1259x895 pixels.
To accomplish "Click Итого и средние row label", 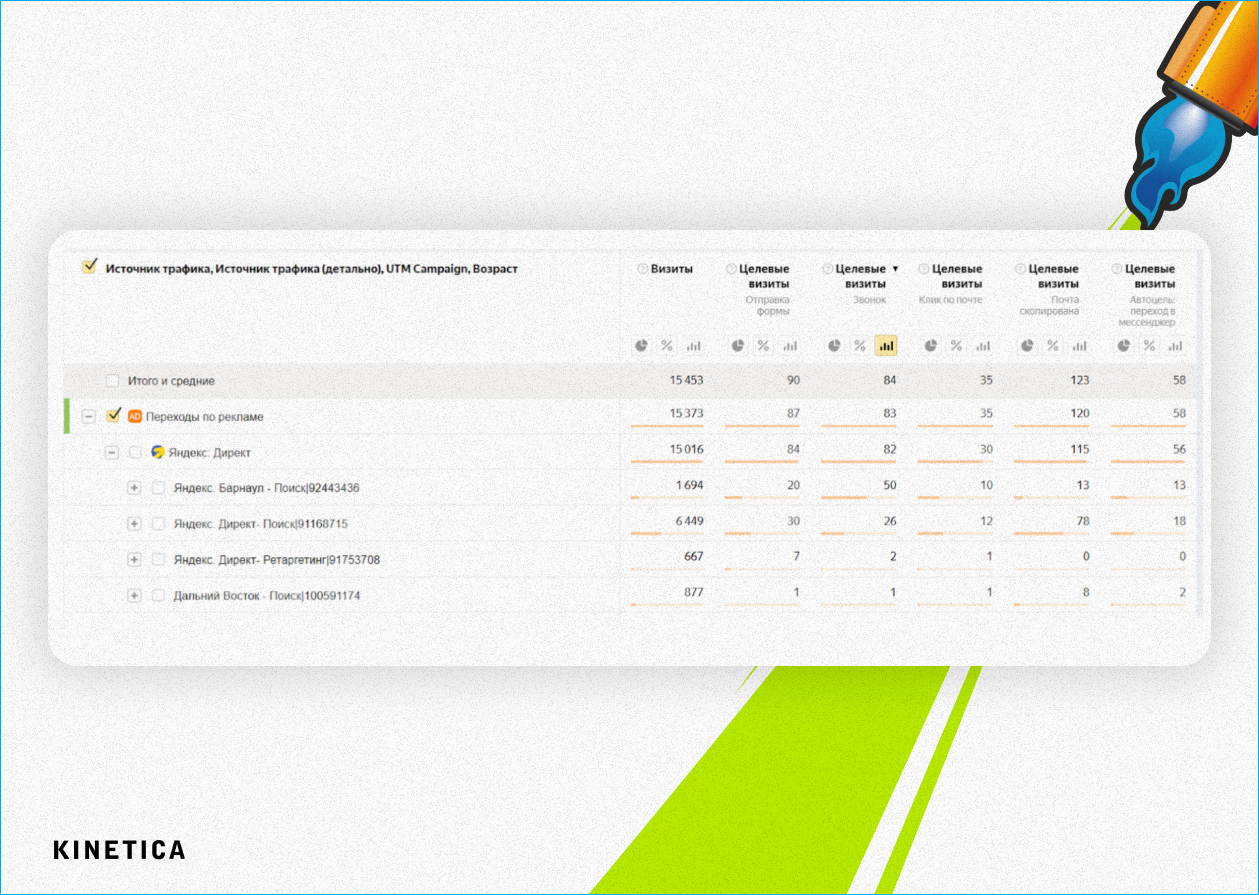I will [171, 381].
